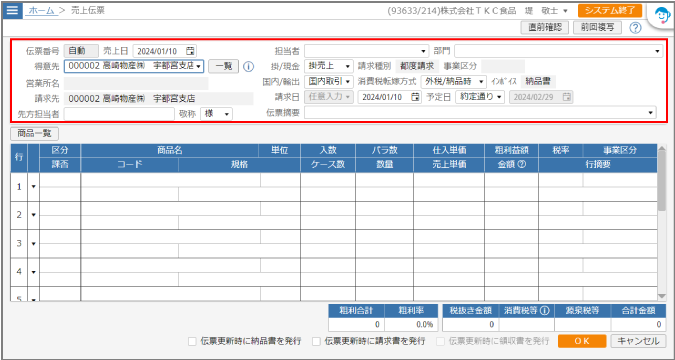Click the 納品書 invoice type value

pos(538,81)
